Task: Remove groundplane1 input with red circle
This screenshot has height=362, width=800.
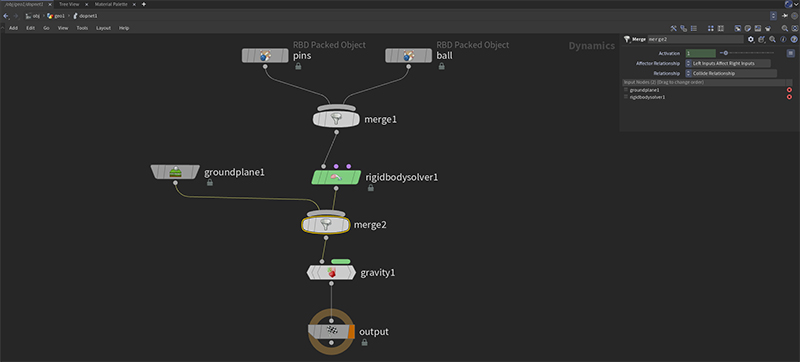Action: (x=789, y=90)
